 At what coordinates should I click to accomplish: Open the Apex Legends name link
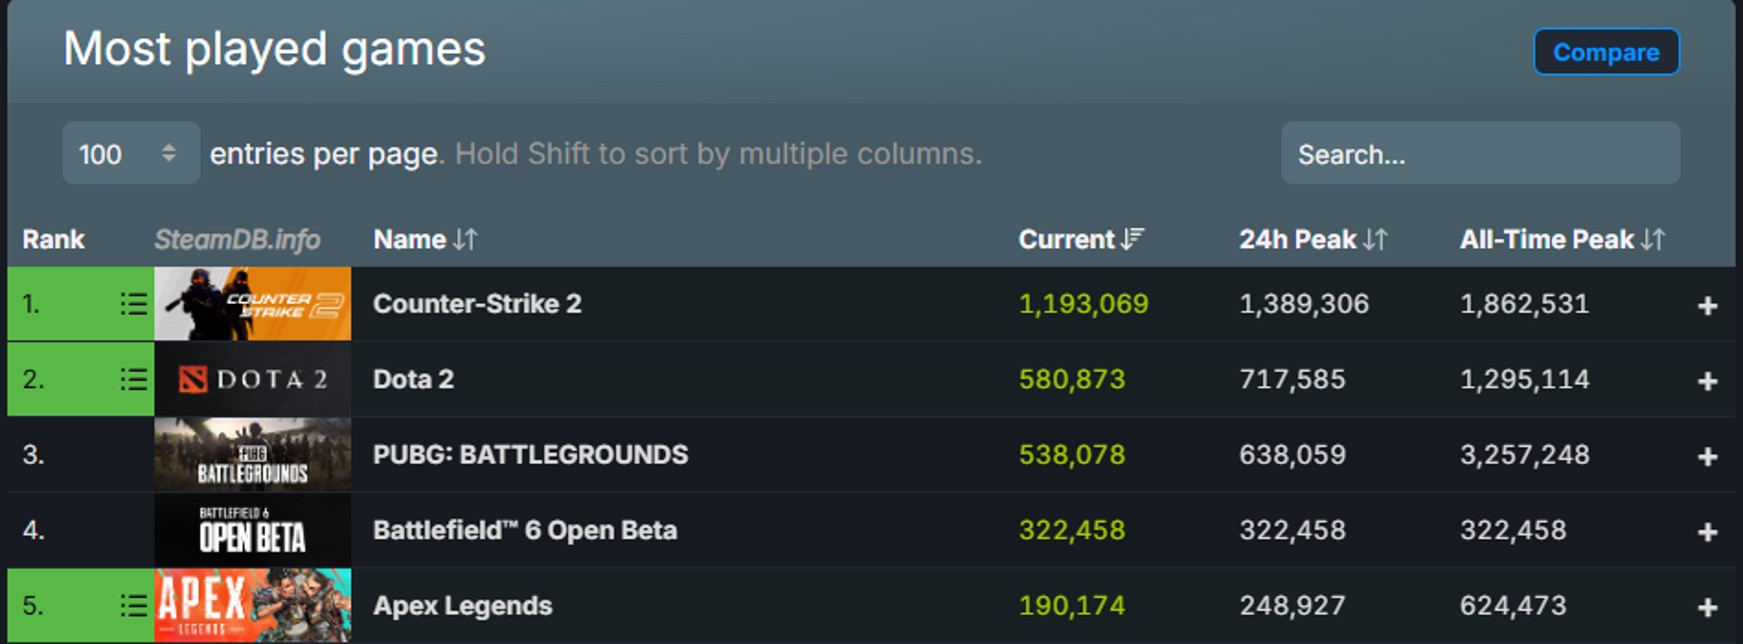(462, 606)
